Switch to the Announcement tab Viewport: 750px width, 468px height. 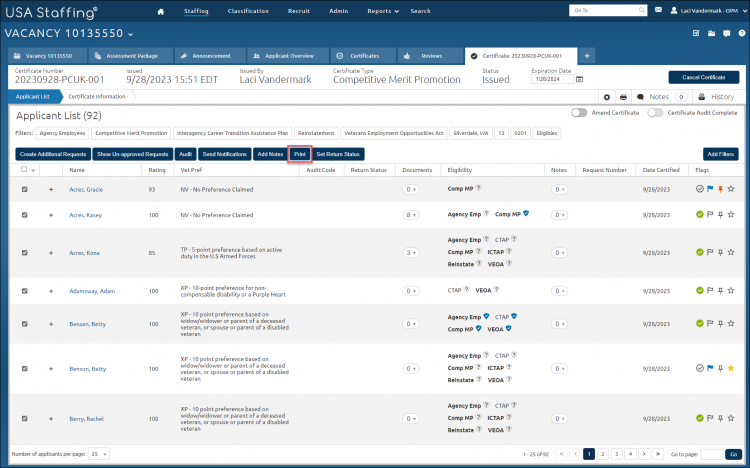pyautogui.click(x=210, y=56)
